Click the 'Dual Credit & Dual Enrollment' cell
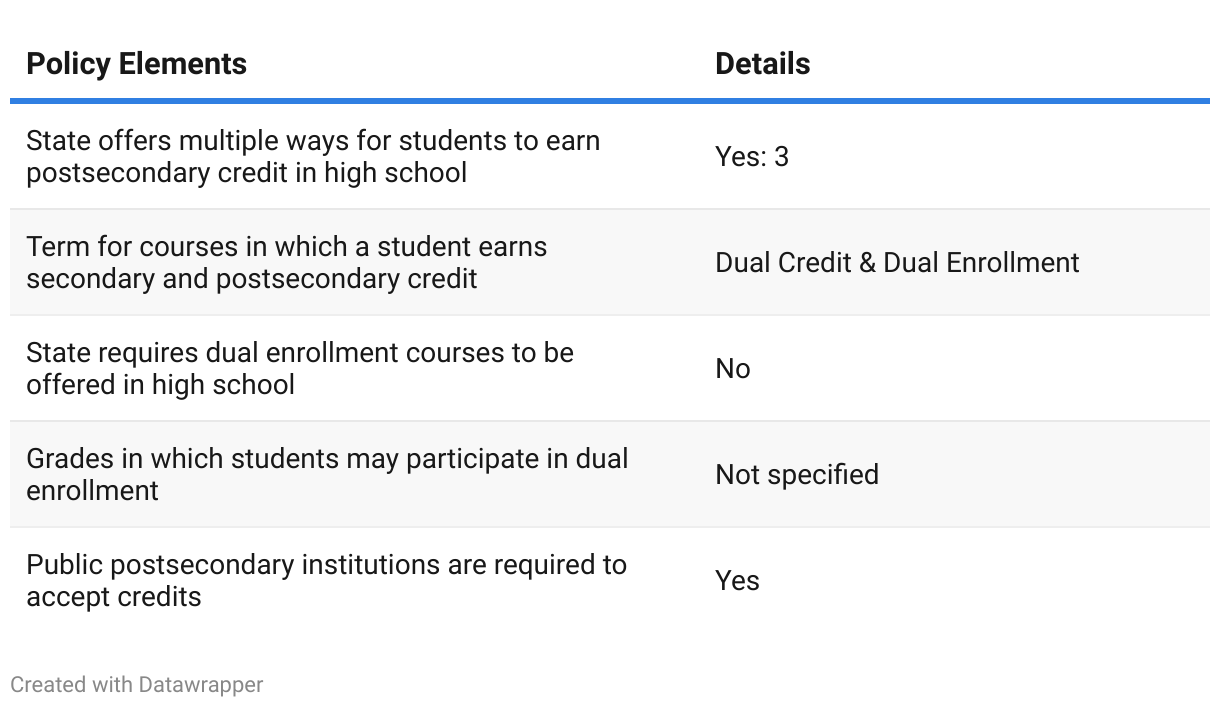The width and height of the screenshot is (1220, 708). [x=897, y=263]
